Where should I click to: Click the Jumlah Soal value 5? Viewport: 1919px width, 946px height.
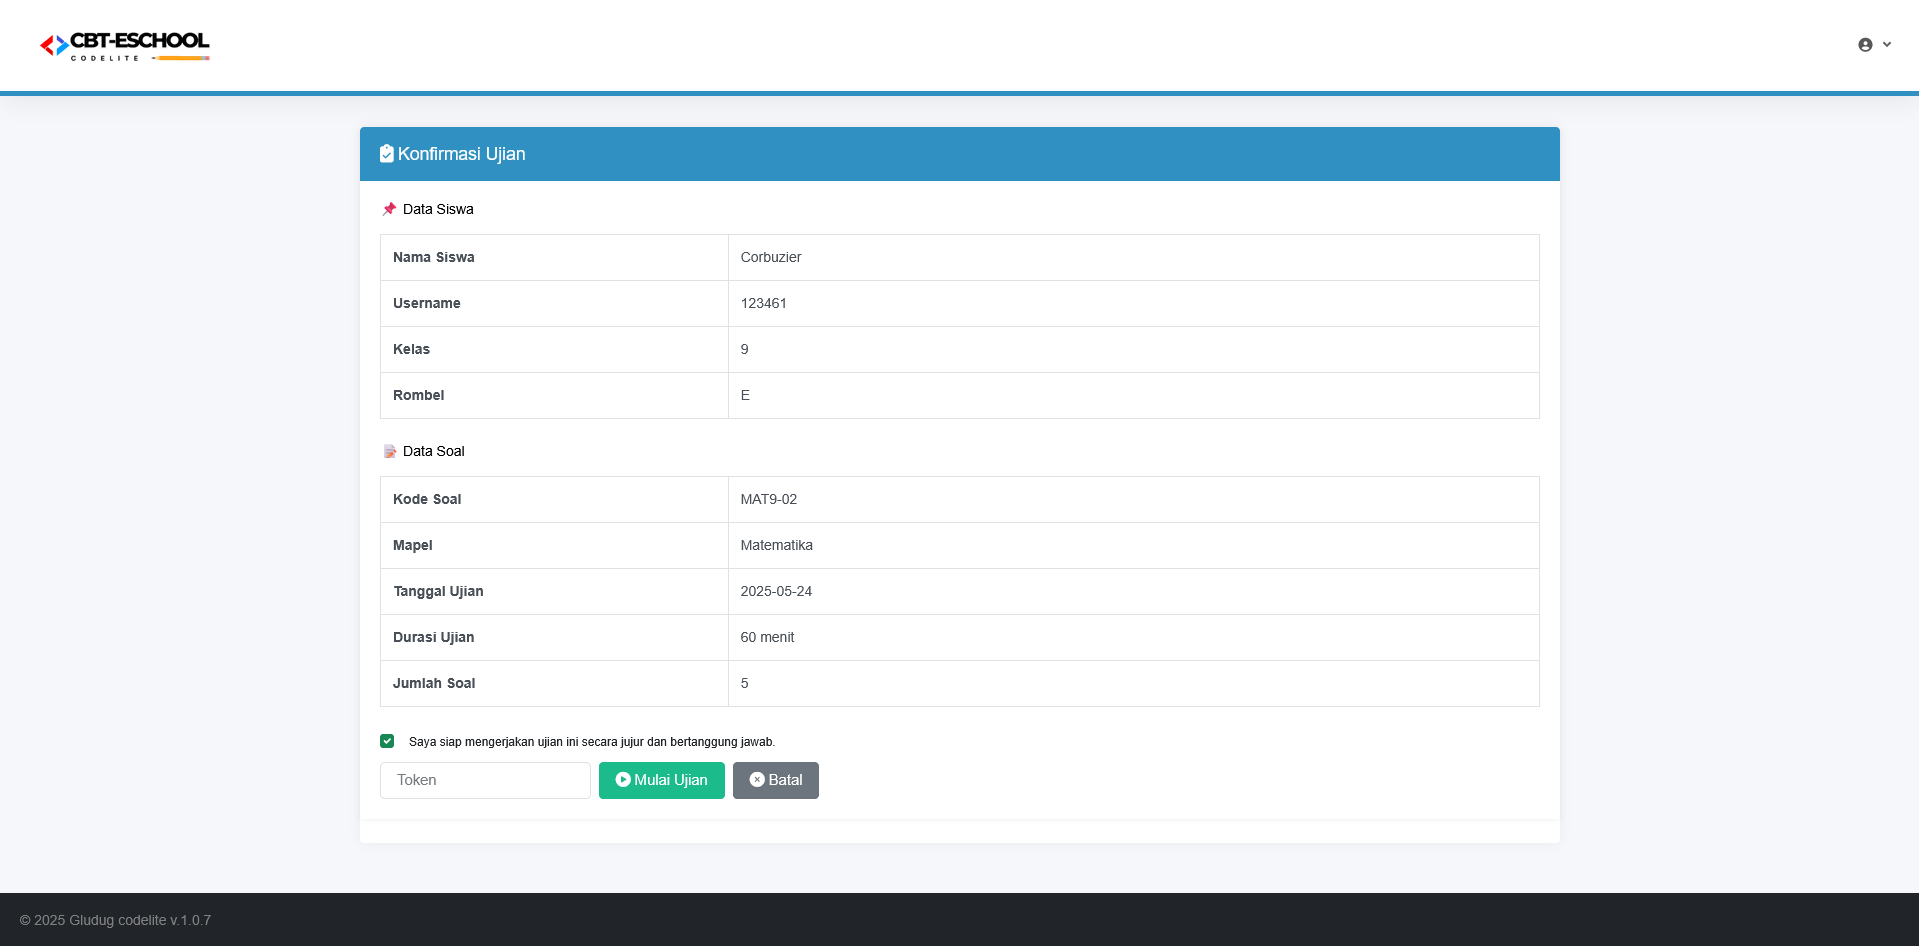coord(744,683)
